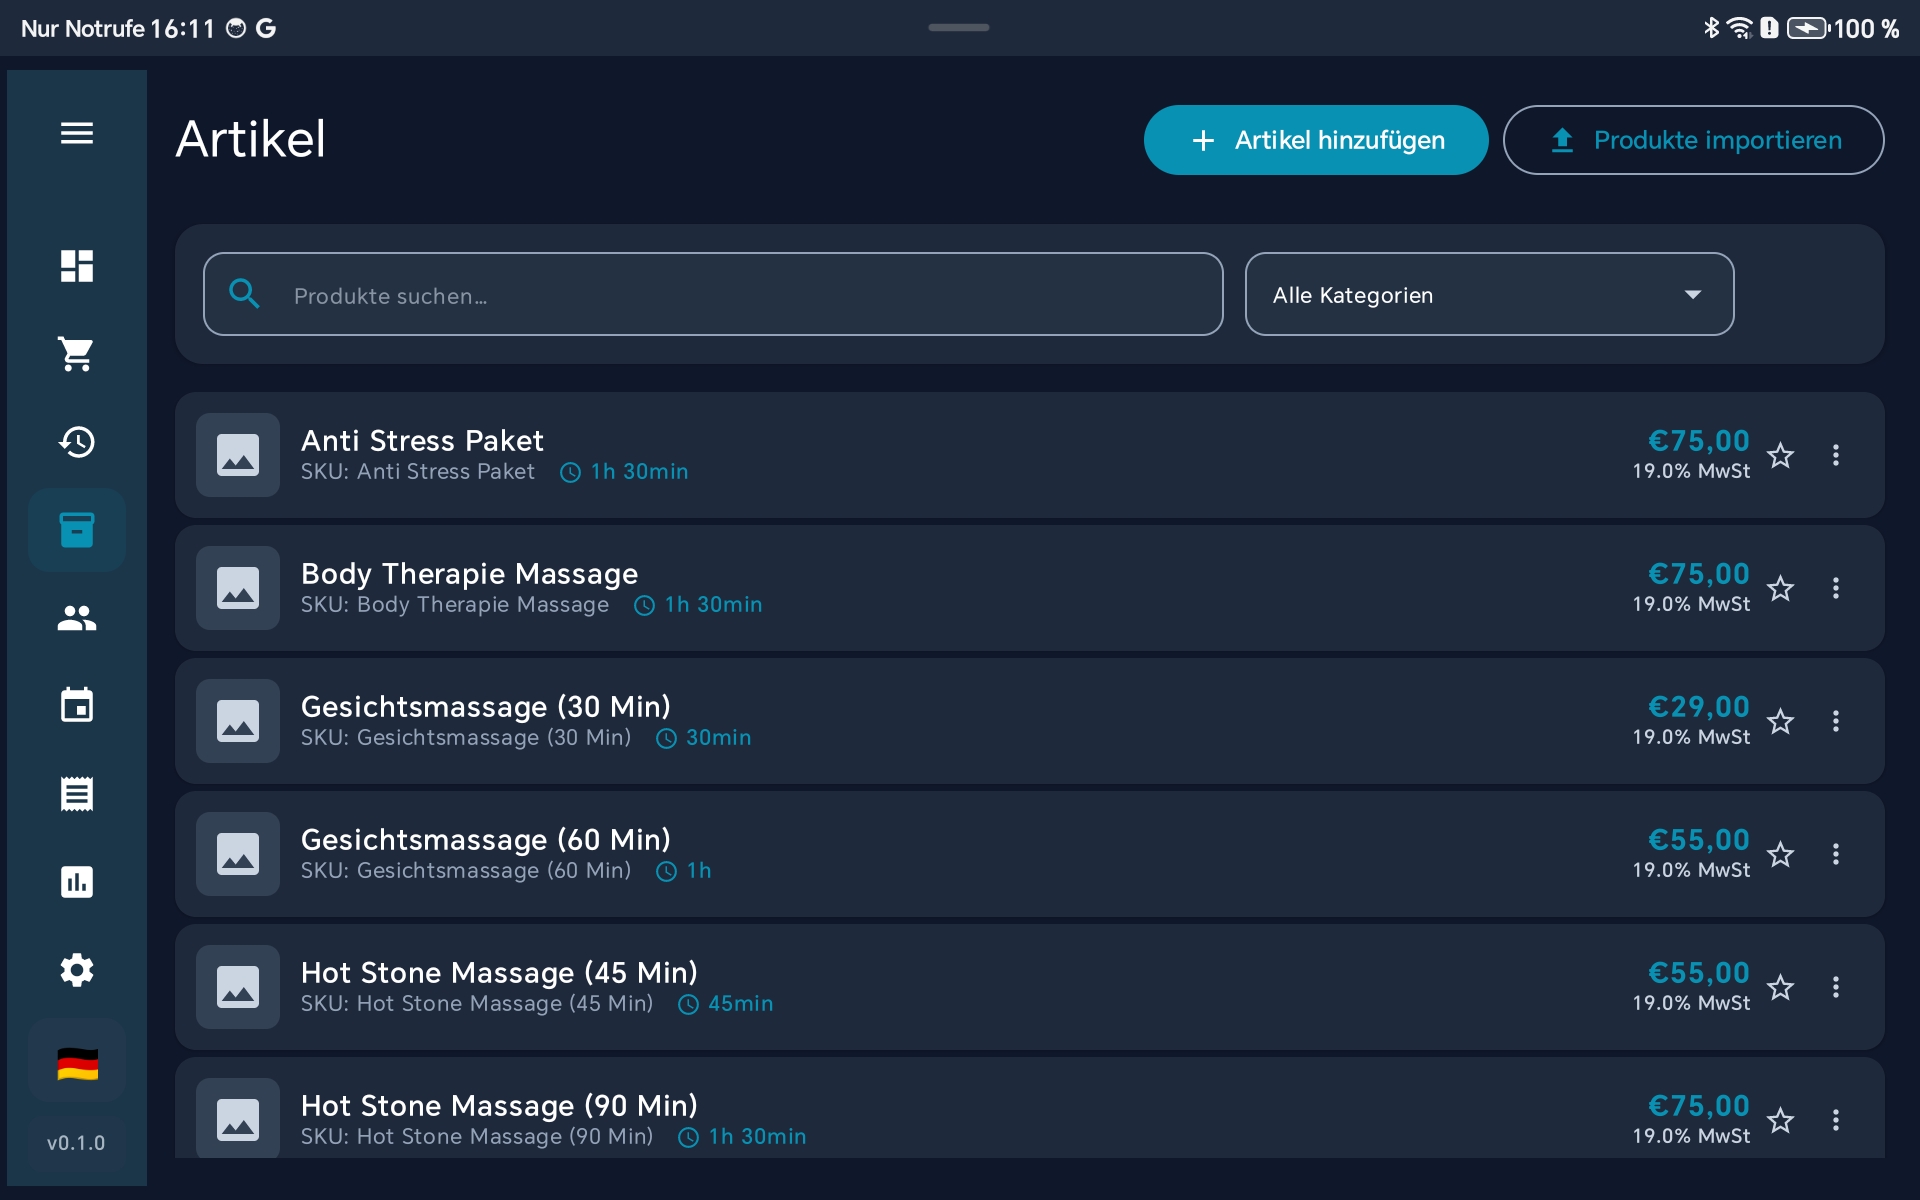This screenshot has height=1200, width=1920.
Task: Open the calendar section in sidebar
Action: (x=77, y=706)
